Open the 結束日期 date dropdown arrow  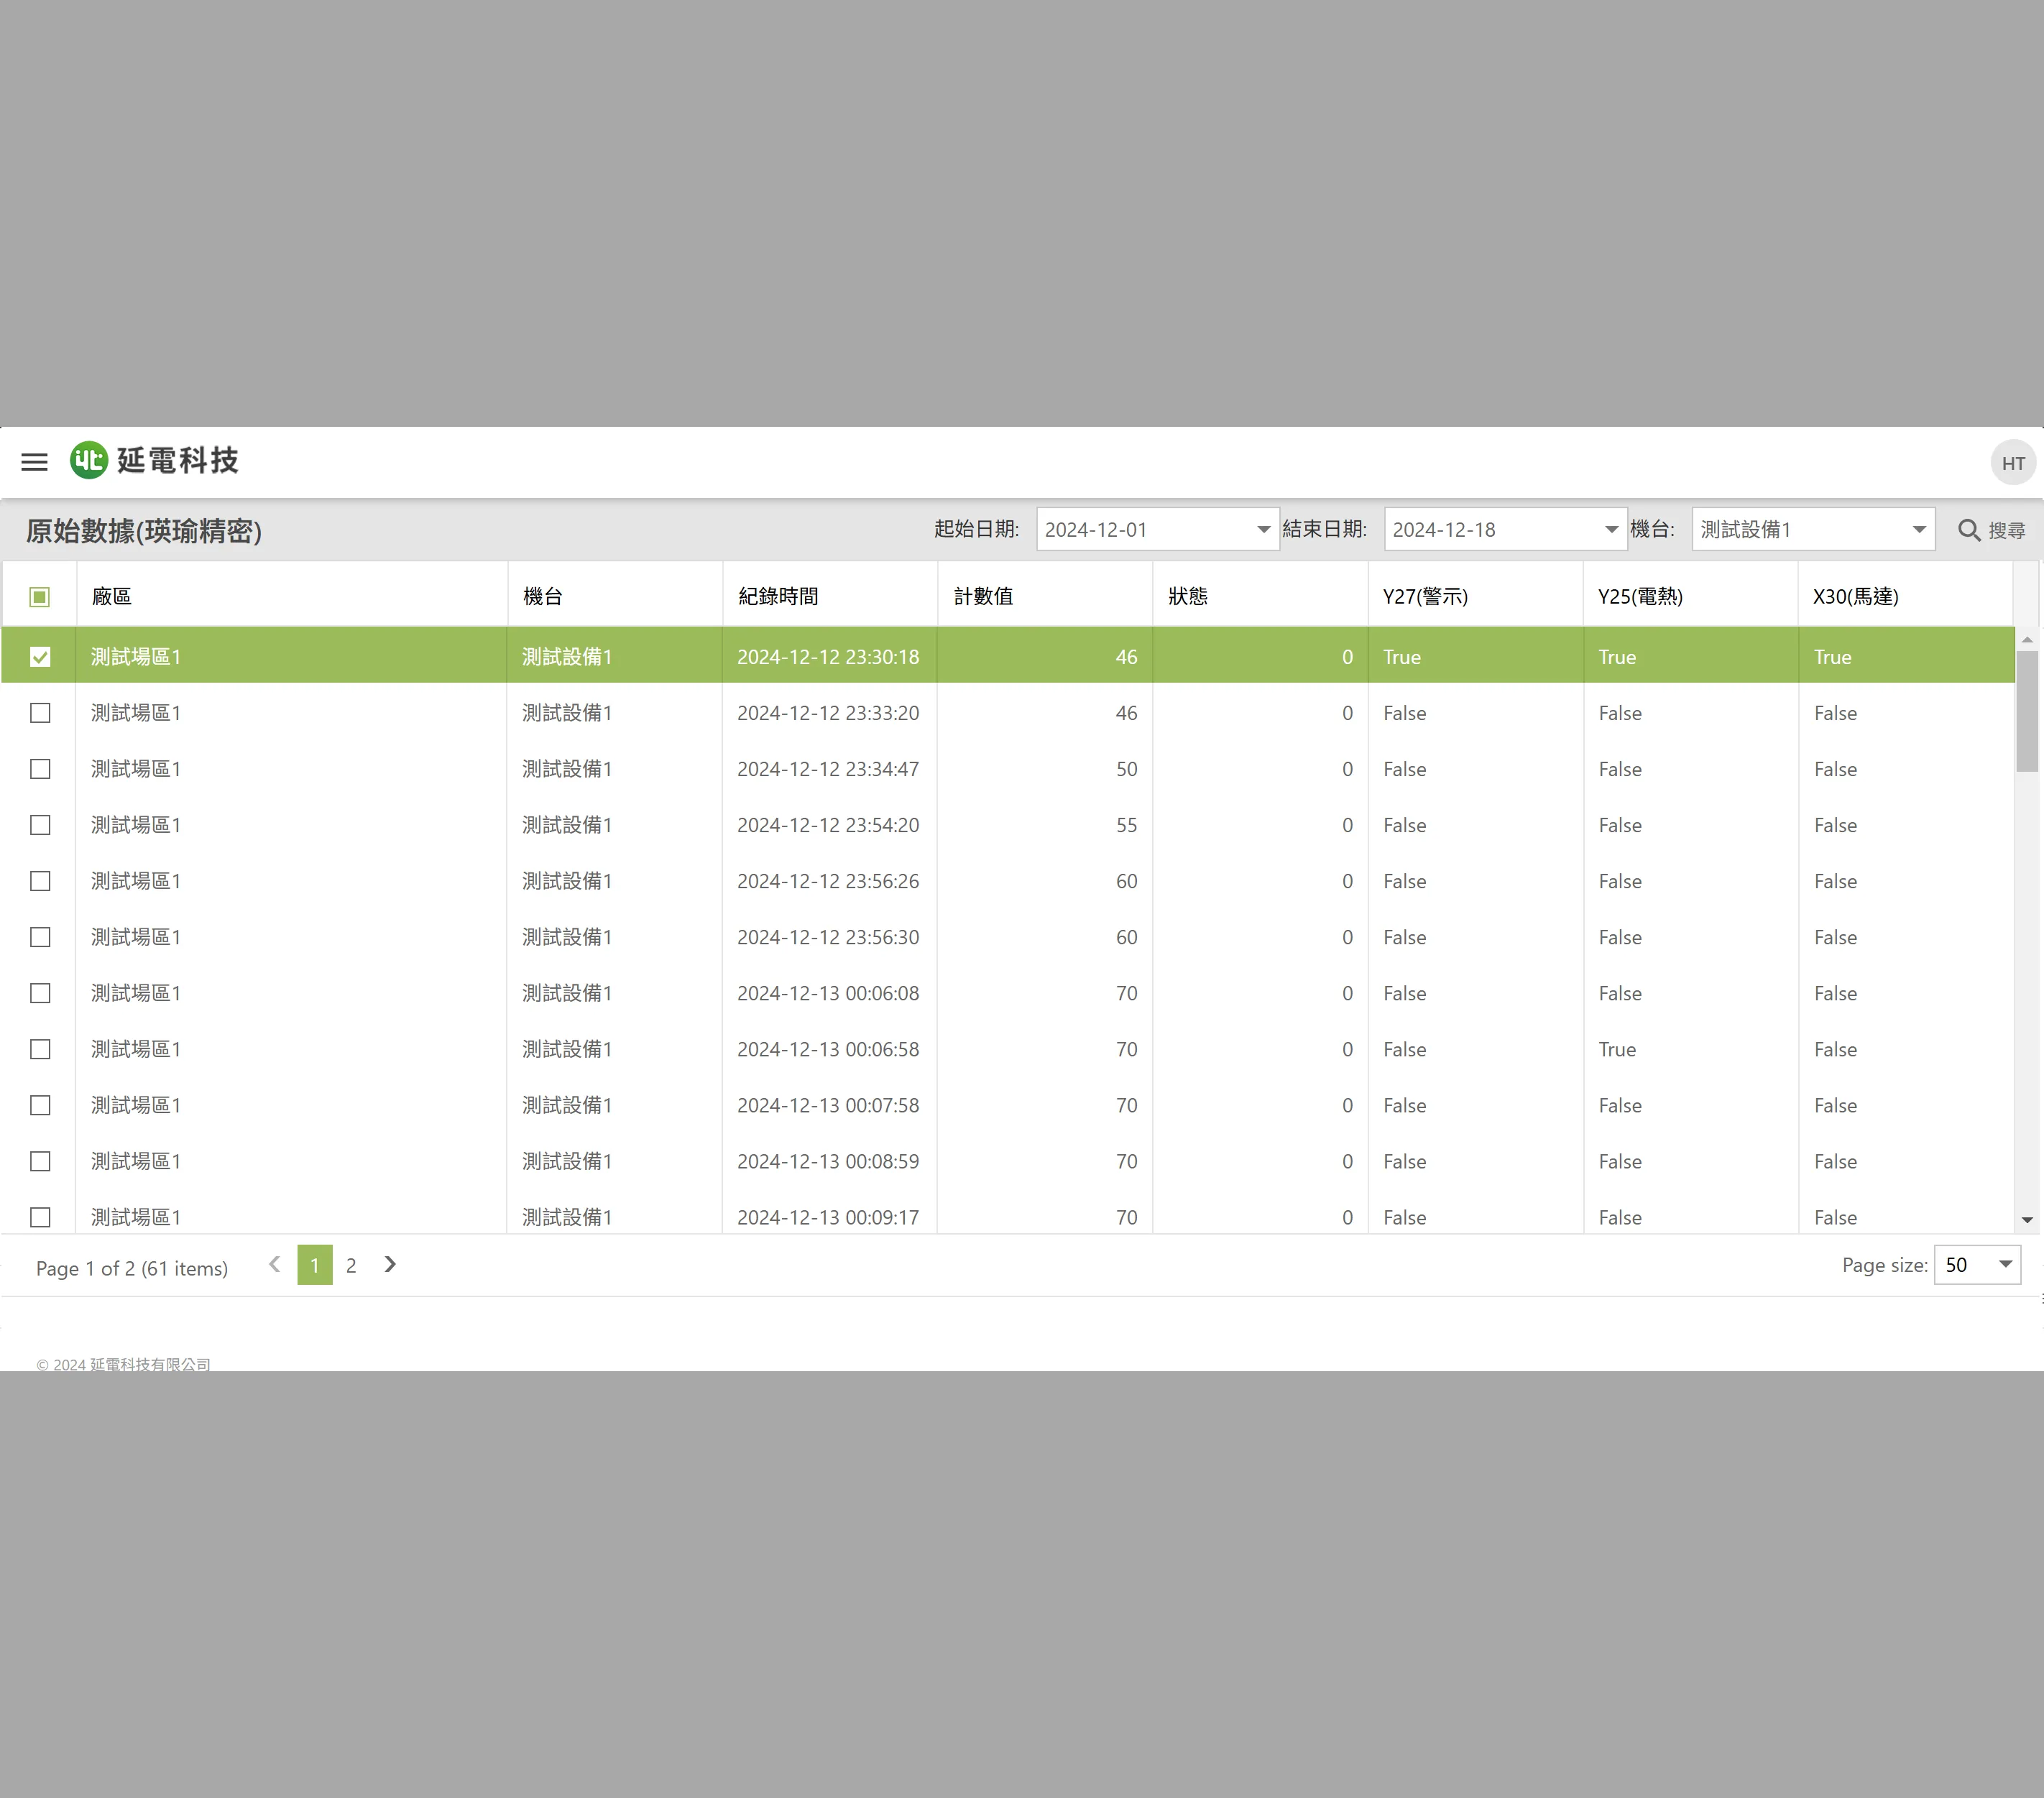click(x=1611, y=530)
